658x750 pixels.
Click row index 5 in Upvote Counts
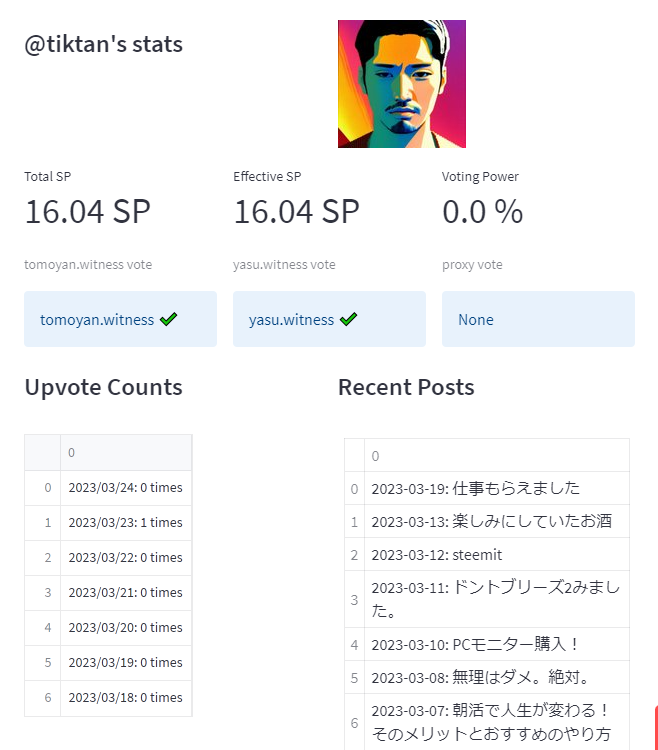pos(47,663)
